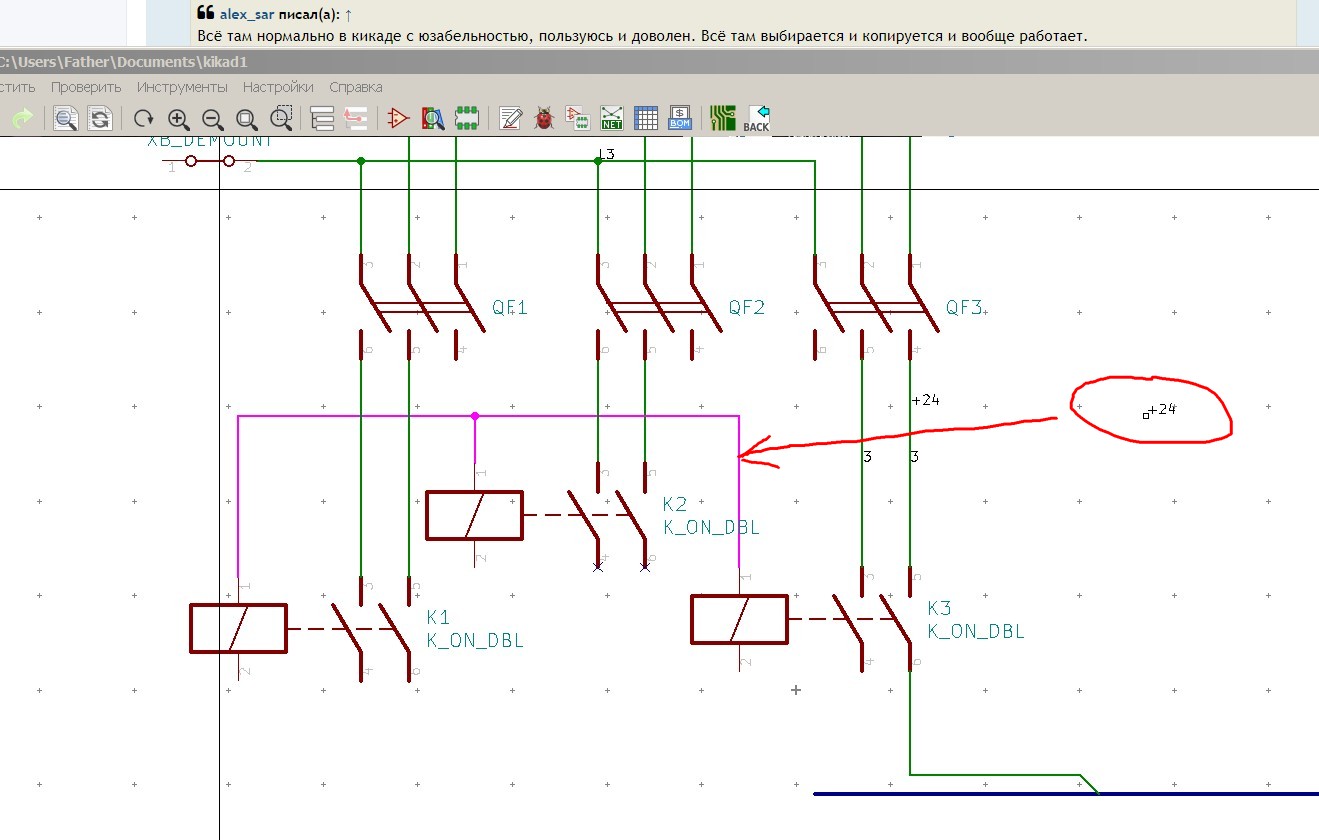Select the QF3 reference label
This screenshot has height=840, width=1319.
click(964, 308)
